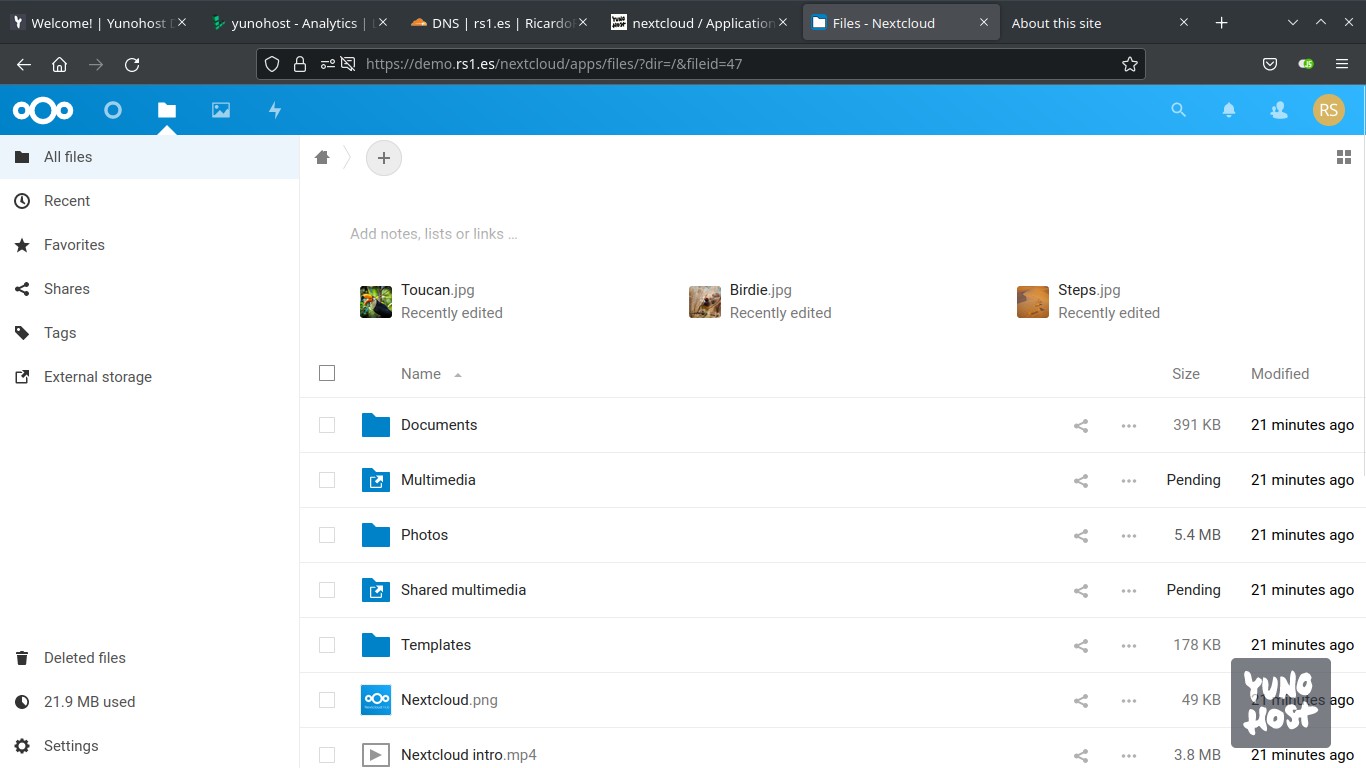Screen dimensions: 1366x768
Task: Open three-dot actions menu for Multimedia
Action: tap(1129, 481)
